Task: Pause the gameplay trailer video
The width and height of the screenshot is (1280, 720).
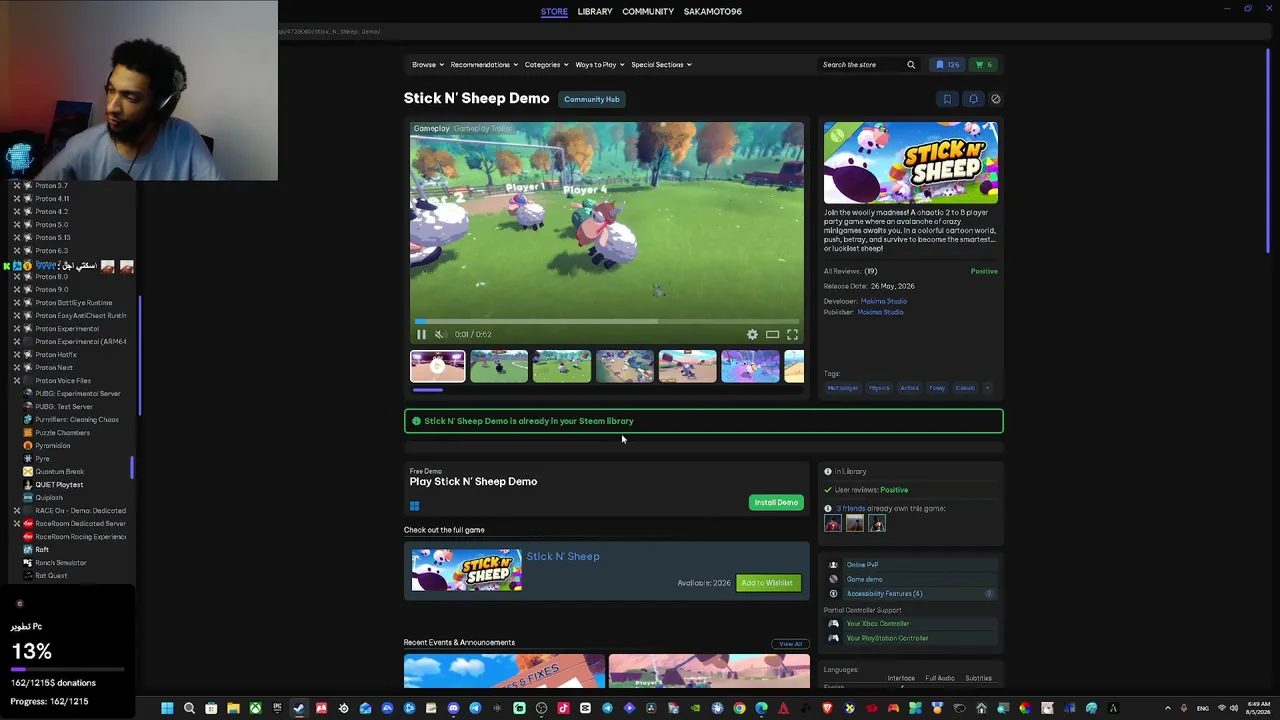Action: point(421,335)
